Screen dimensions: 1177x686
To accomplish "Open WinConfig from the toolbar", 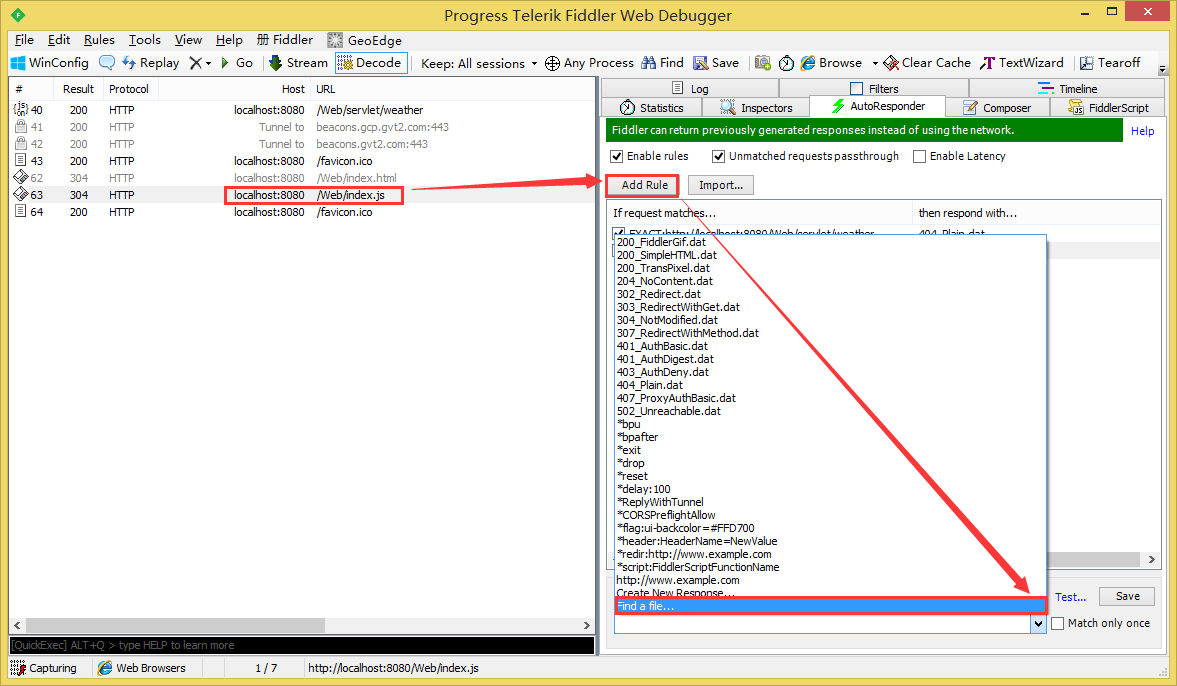I will 50,63.
